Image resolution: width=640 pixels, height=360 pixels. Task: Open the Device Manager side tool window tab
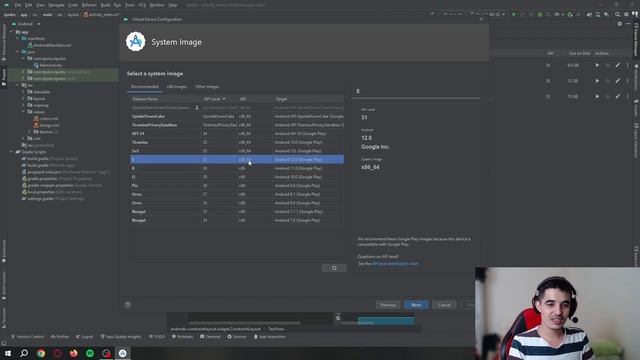(636, 40)
